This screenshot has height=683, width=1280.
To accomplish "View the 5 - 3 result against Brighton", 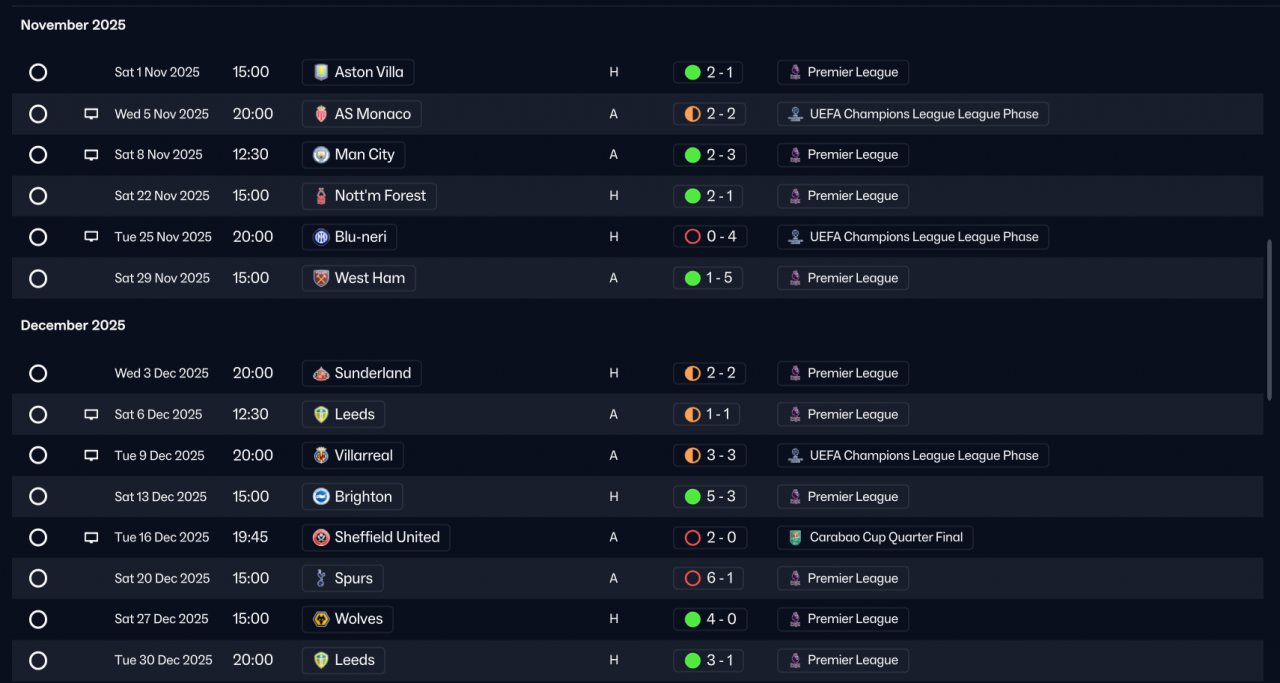I will pos(709,497).
